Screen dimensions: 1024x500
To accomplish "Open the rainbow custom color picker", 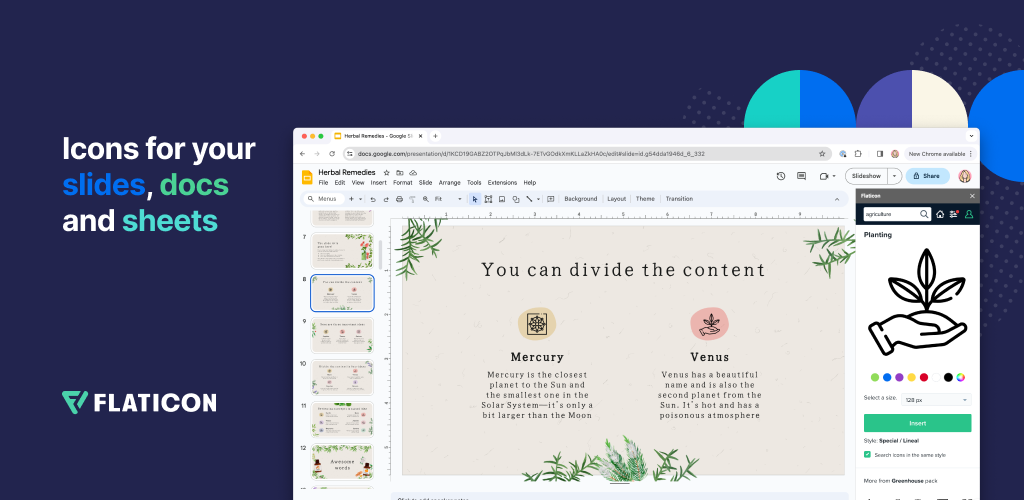I will [961, 377].
